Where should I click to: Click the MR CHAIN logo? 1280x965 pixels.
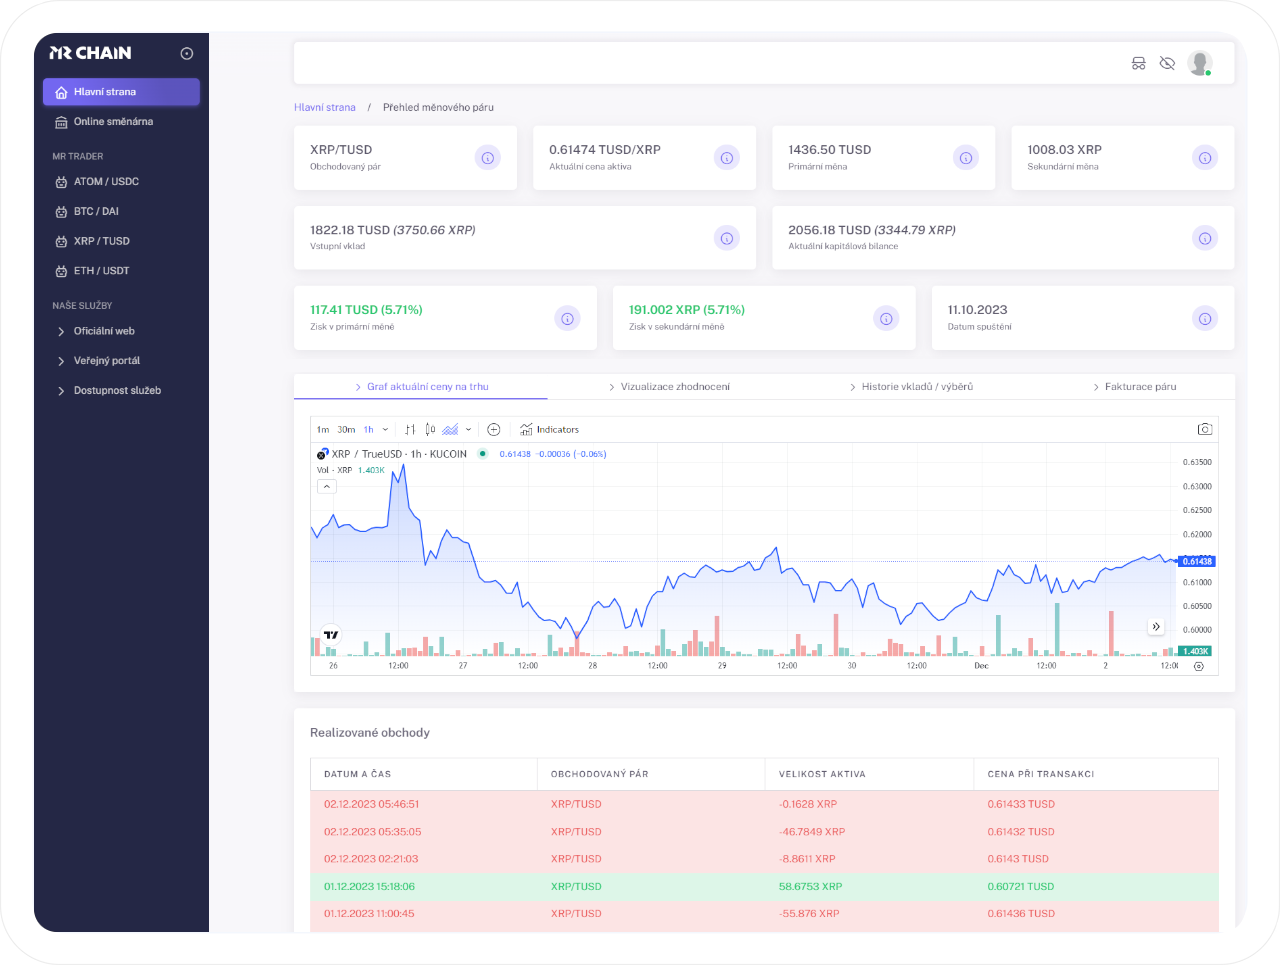tap(90, 53)
